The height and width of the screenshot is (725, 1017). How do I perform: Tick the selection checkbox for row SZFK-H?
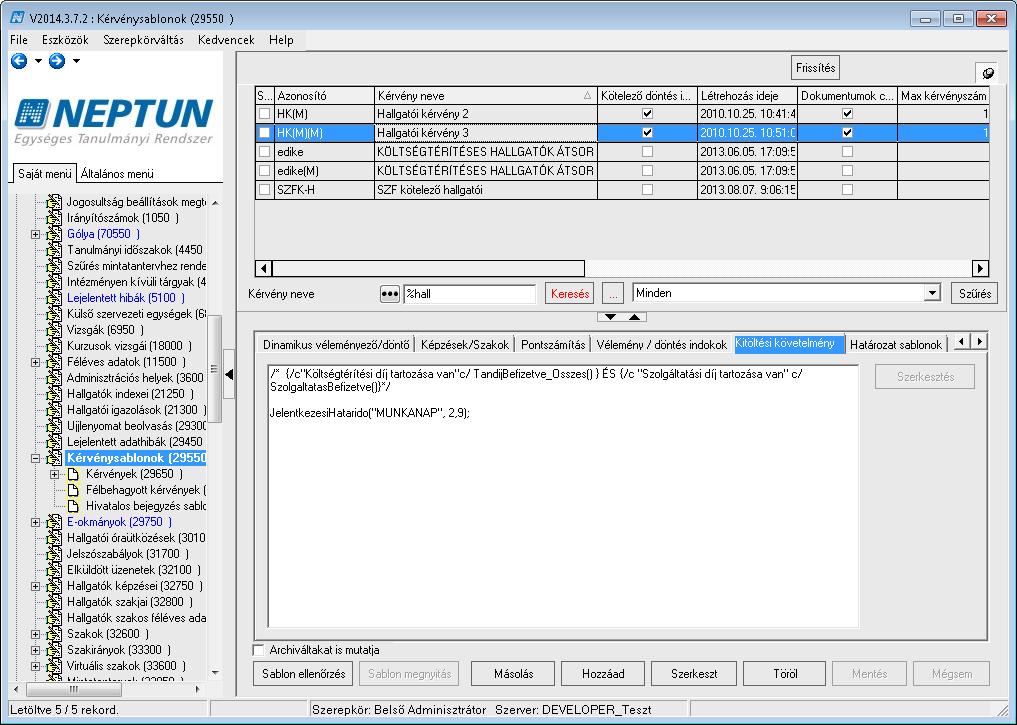(265, 190)
